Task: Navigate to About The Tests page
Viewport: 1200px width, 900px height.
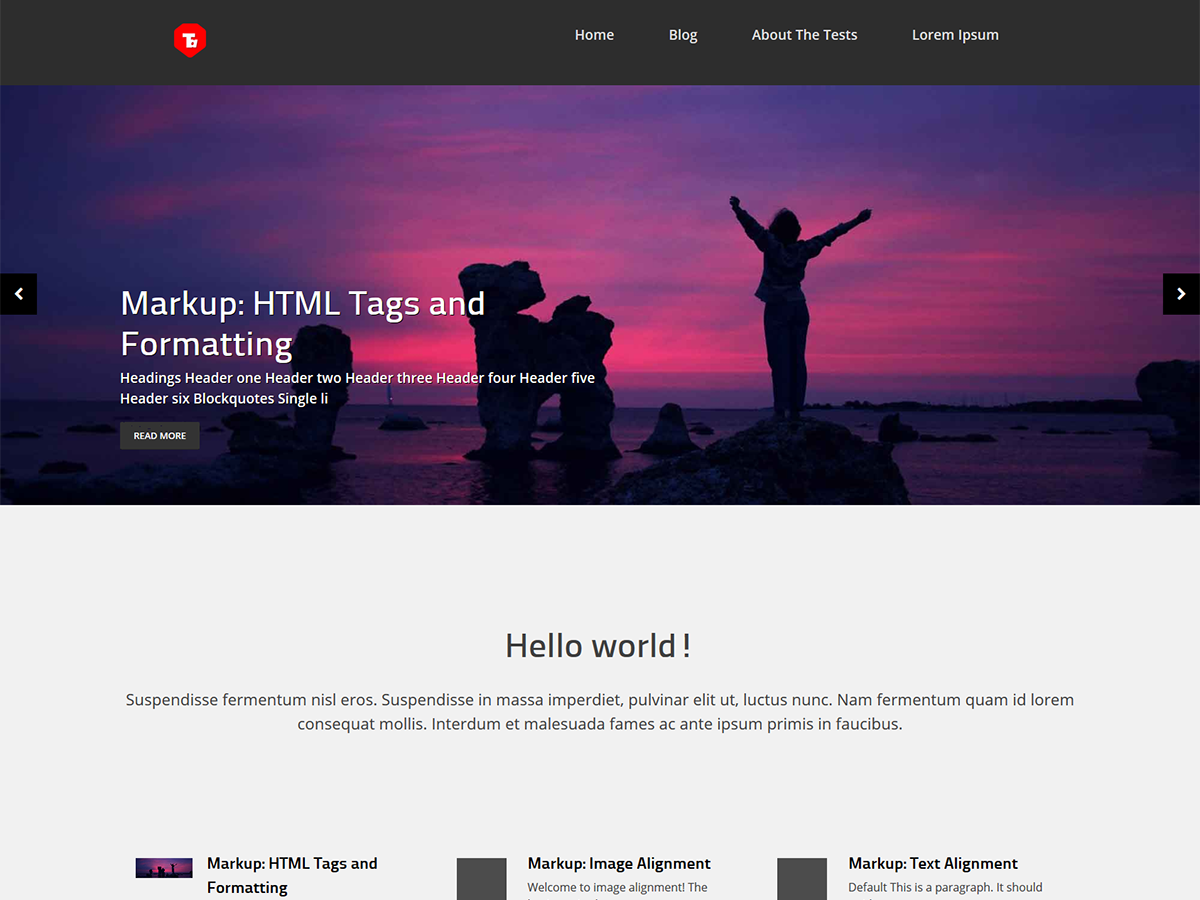Action: click(804, 35)
